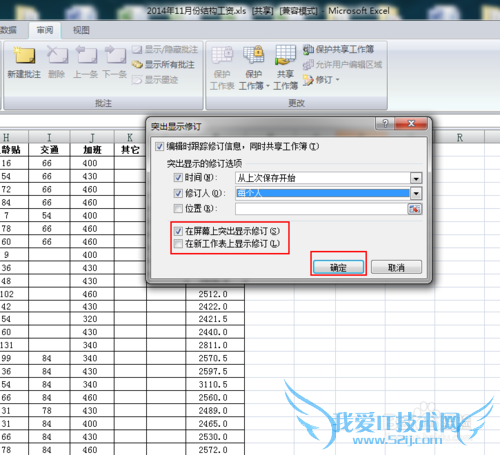Click cell with value 2811.0
Screen dimensions: 500x455
(215, 345)
